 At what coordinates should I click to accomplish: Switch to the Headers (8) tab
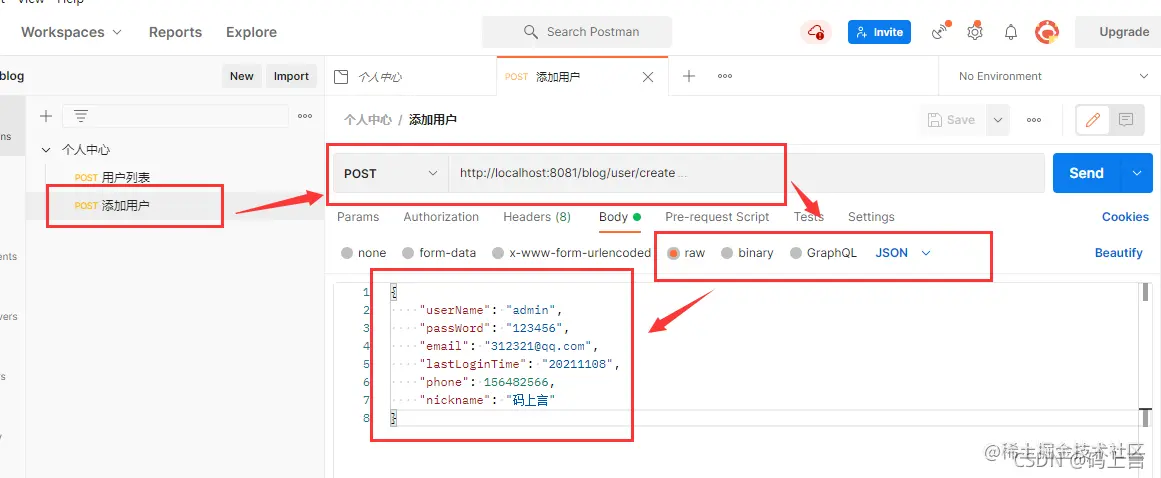click(537, 217)
